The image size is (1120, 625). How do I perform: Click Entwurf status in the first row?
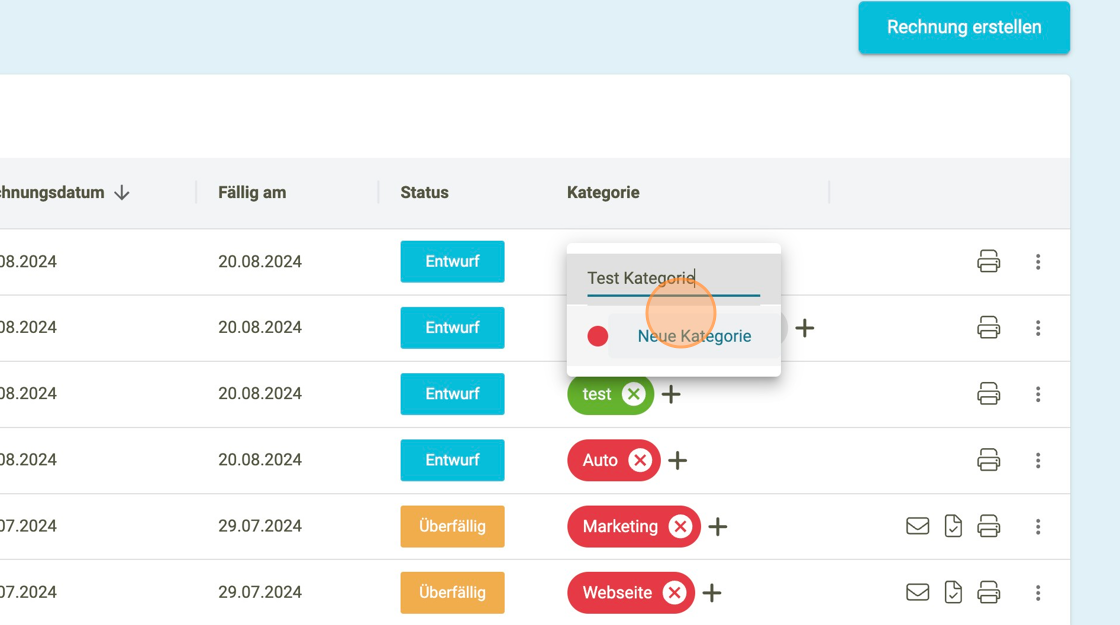tap(452, 261)
